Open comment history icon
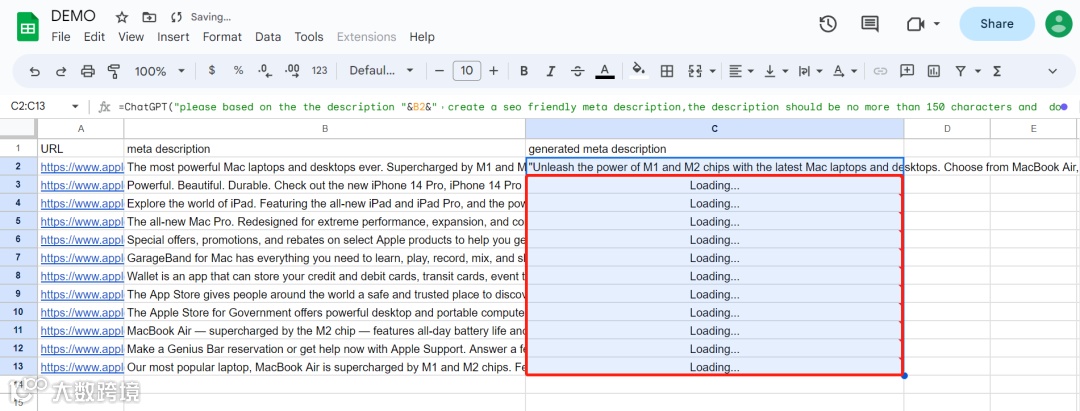Viewport: 1080px width, 411px height. (x=870, y=24)
